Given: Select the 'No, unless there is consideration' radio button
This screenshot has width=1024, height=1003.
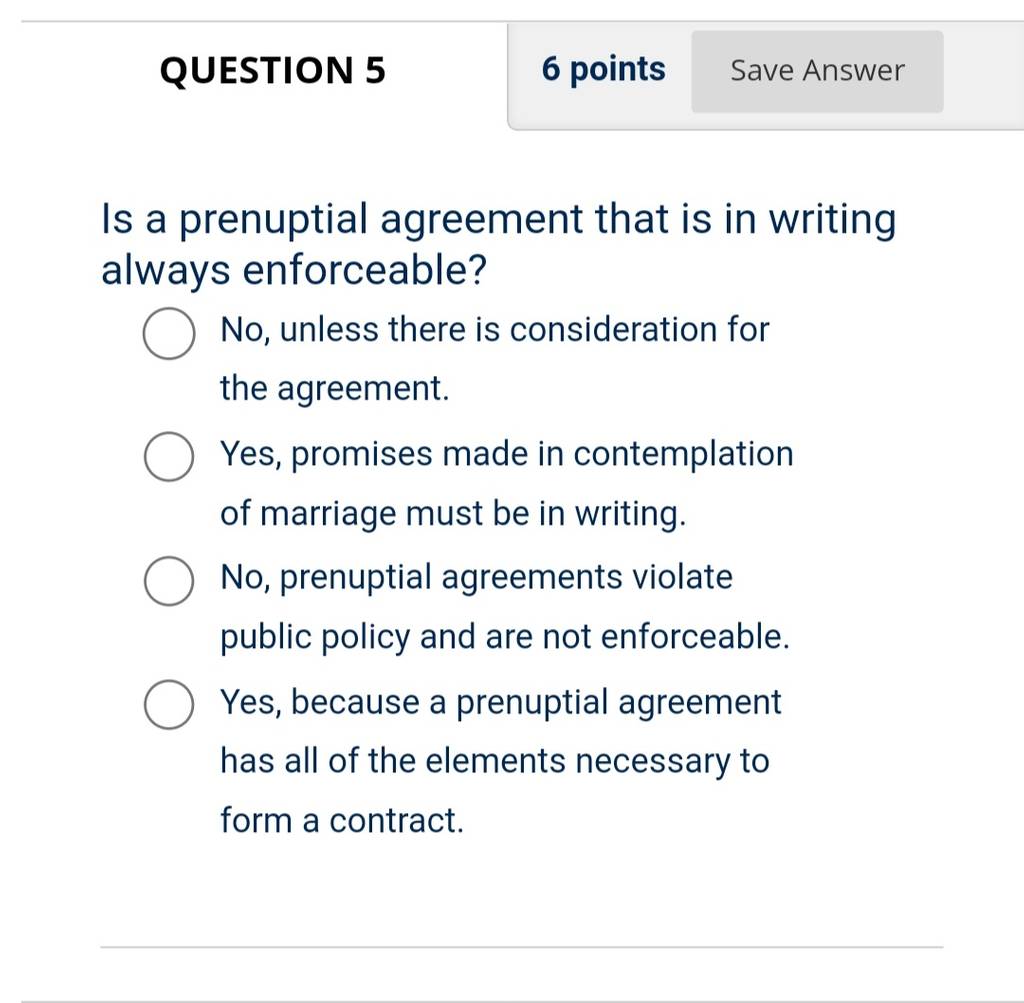Looking at the screenshot, I should [x=168, y=334].
